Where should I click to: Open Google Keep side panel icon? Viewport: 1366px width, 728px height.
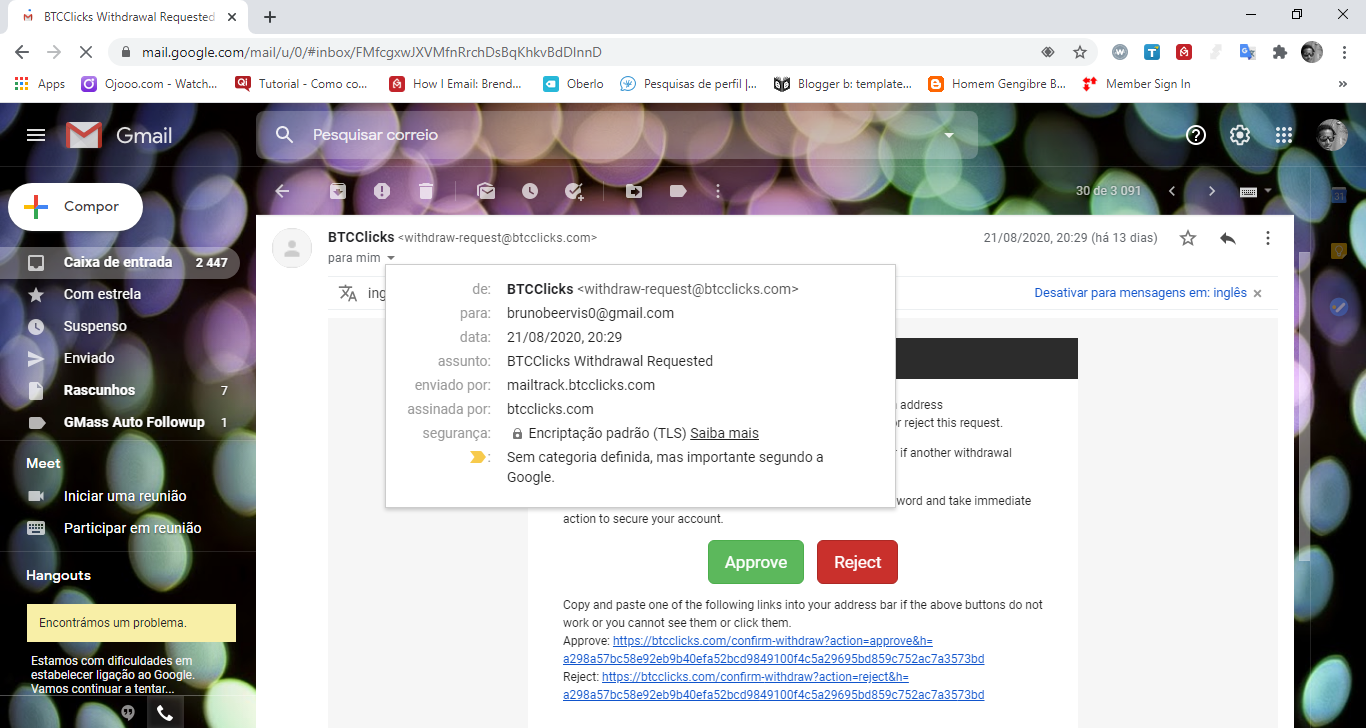coord(1339,250)
